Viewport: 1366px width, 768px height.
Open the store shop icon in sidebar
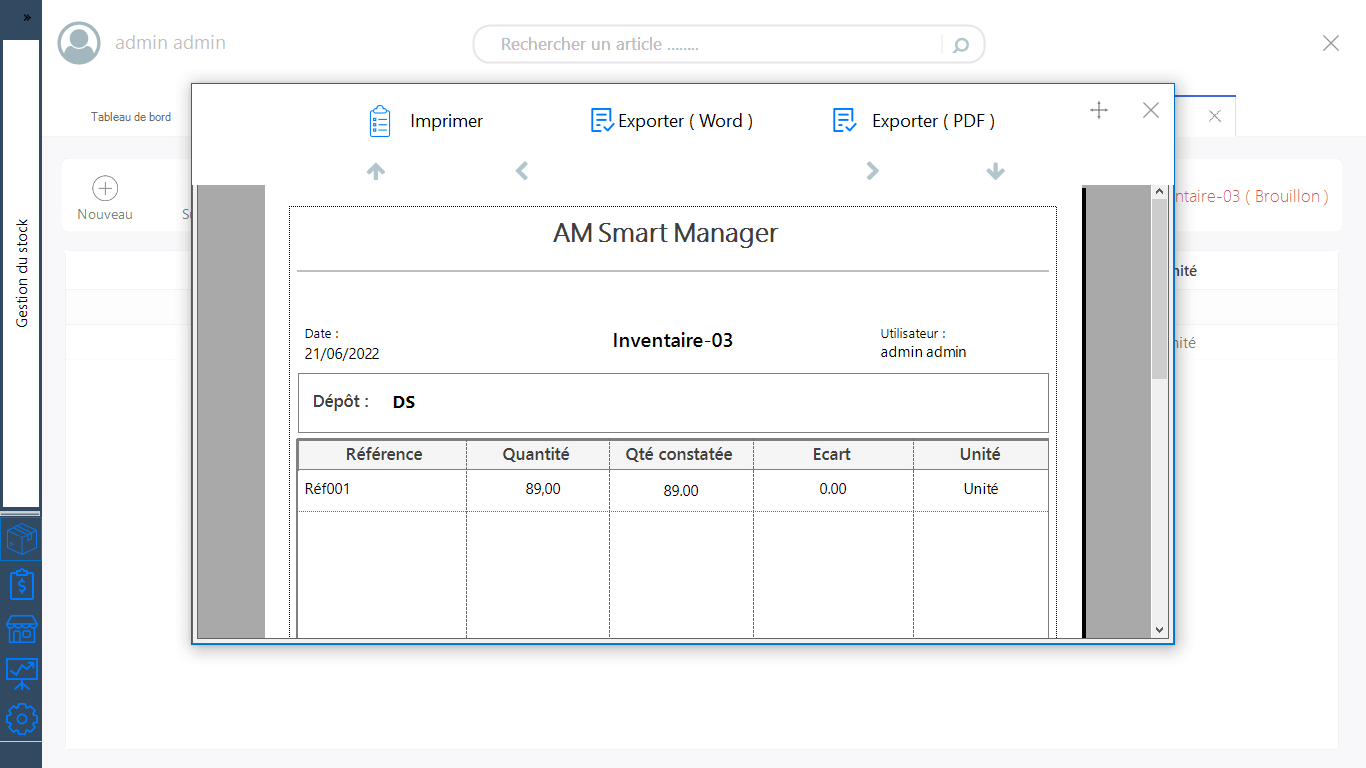[21, 629]
